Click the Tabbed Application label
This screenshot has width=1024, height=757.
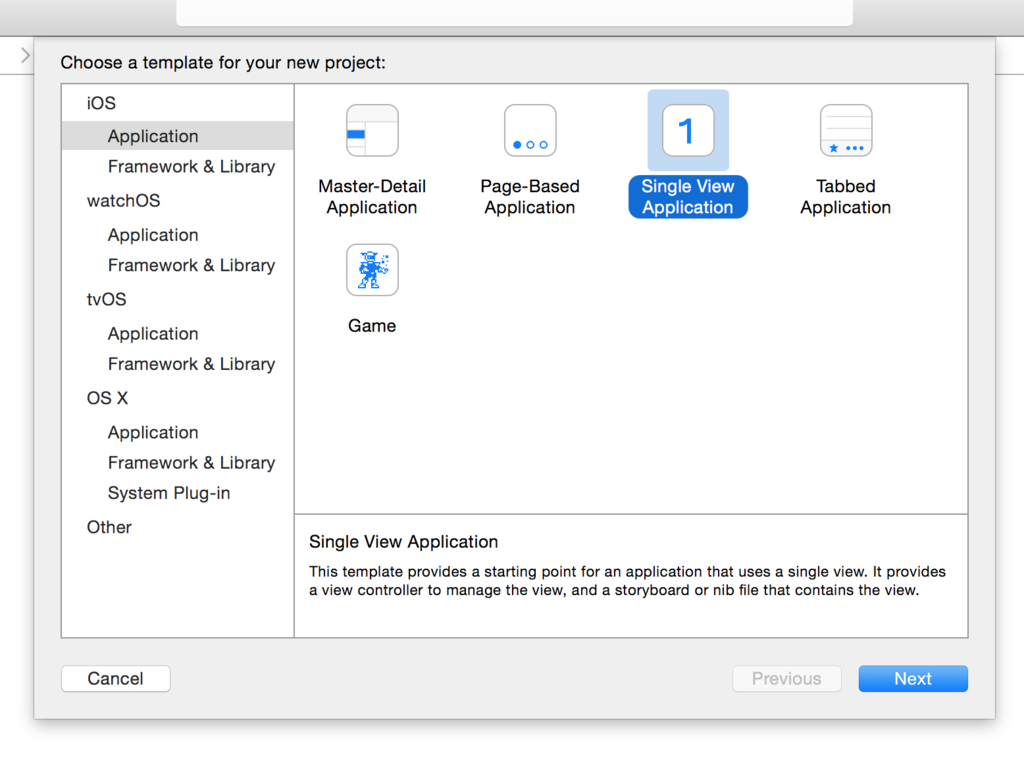846,197
